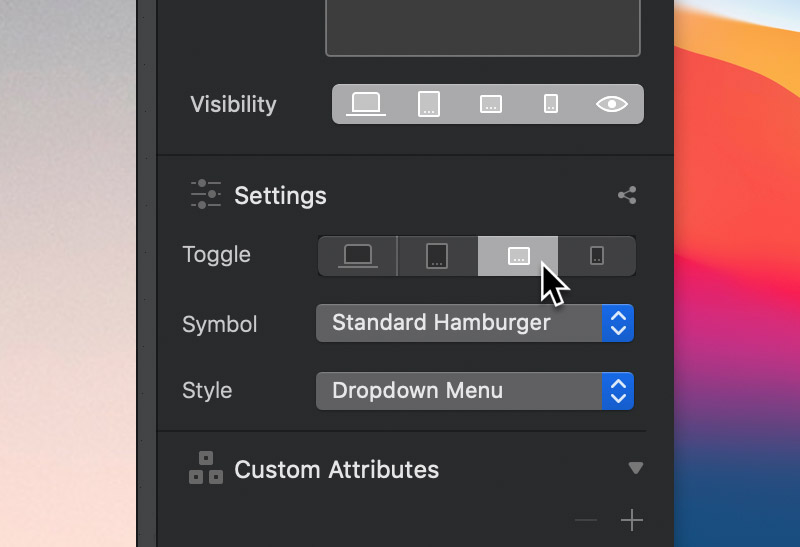The width and height of the screenshot is (800, 547).
Task: Select landscape phone breakpoint in Toggle row
Action: pos(518,256)
